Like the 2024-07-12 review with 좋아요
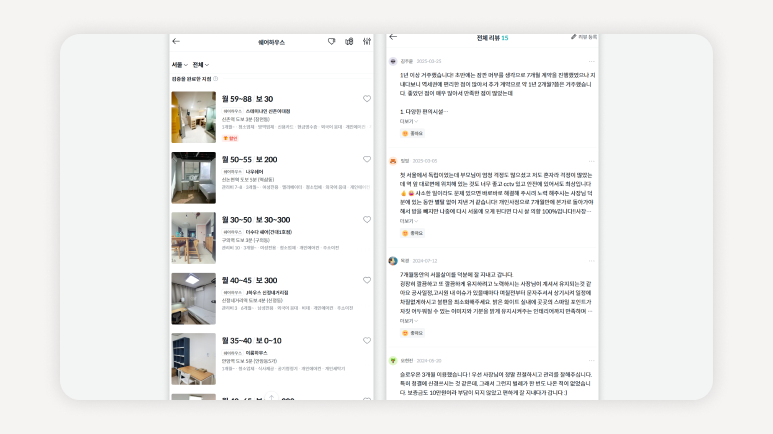The width and height of the screenshot is (773, 434). coord(413,333)
